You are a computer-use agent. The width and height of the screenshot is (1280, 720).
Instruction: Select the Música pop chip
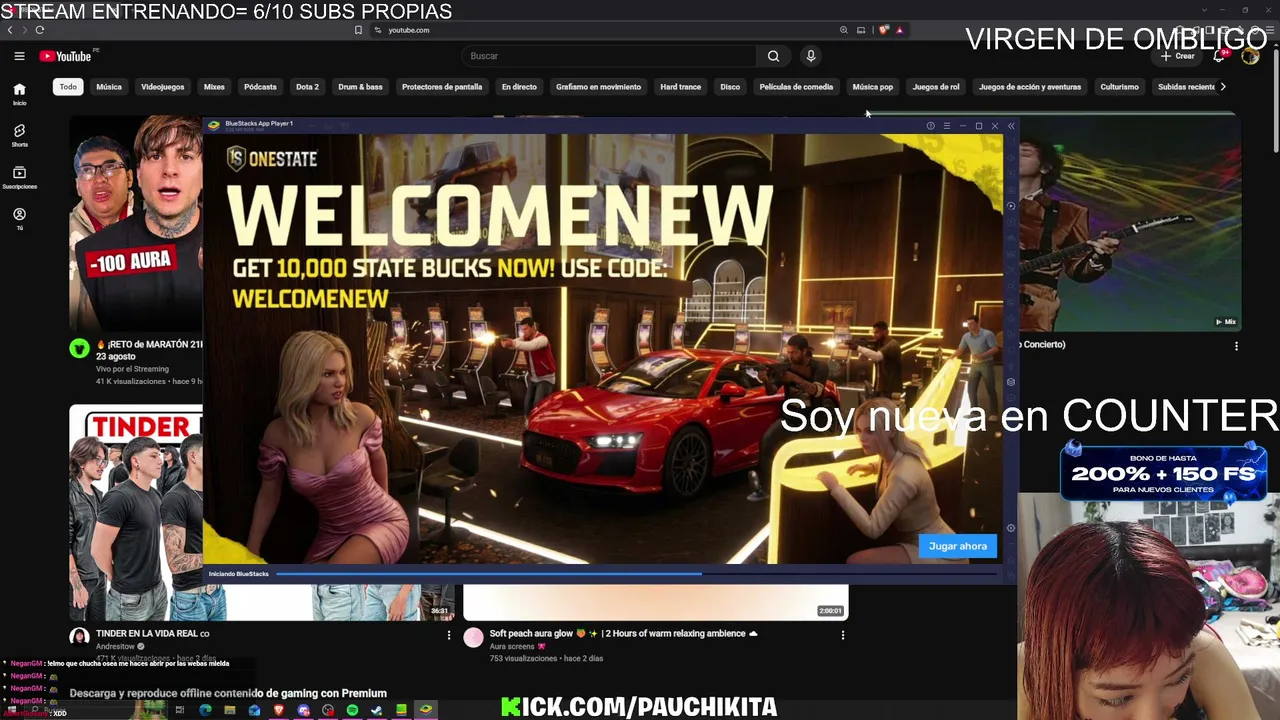[x=873, y=87]
